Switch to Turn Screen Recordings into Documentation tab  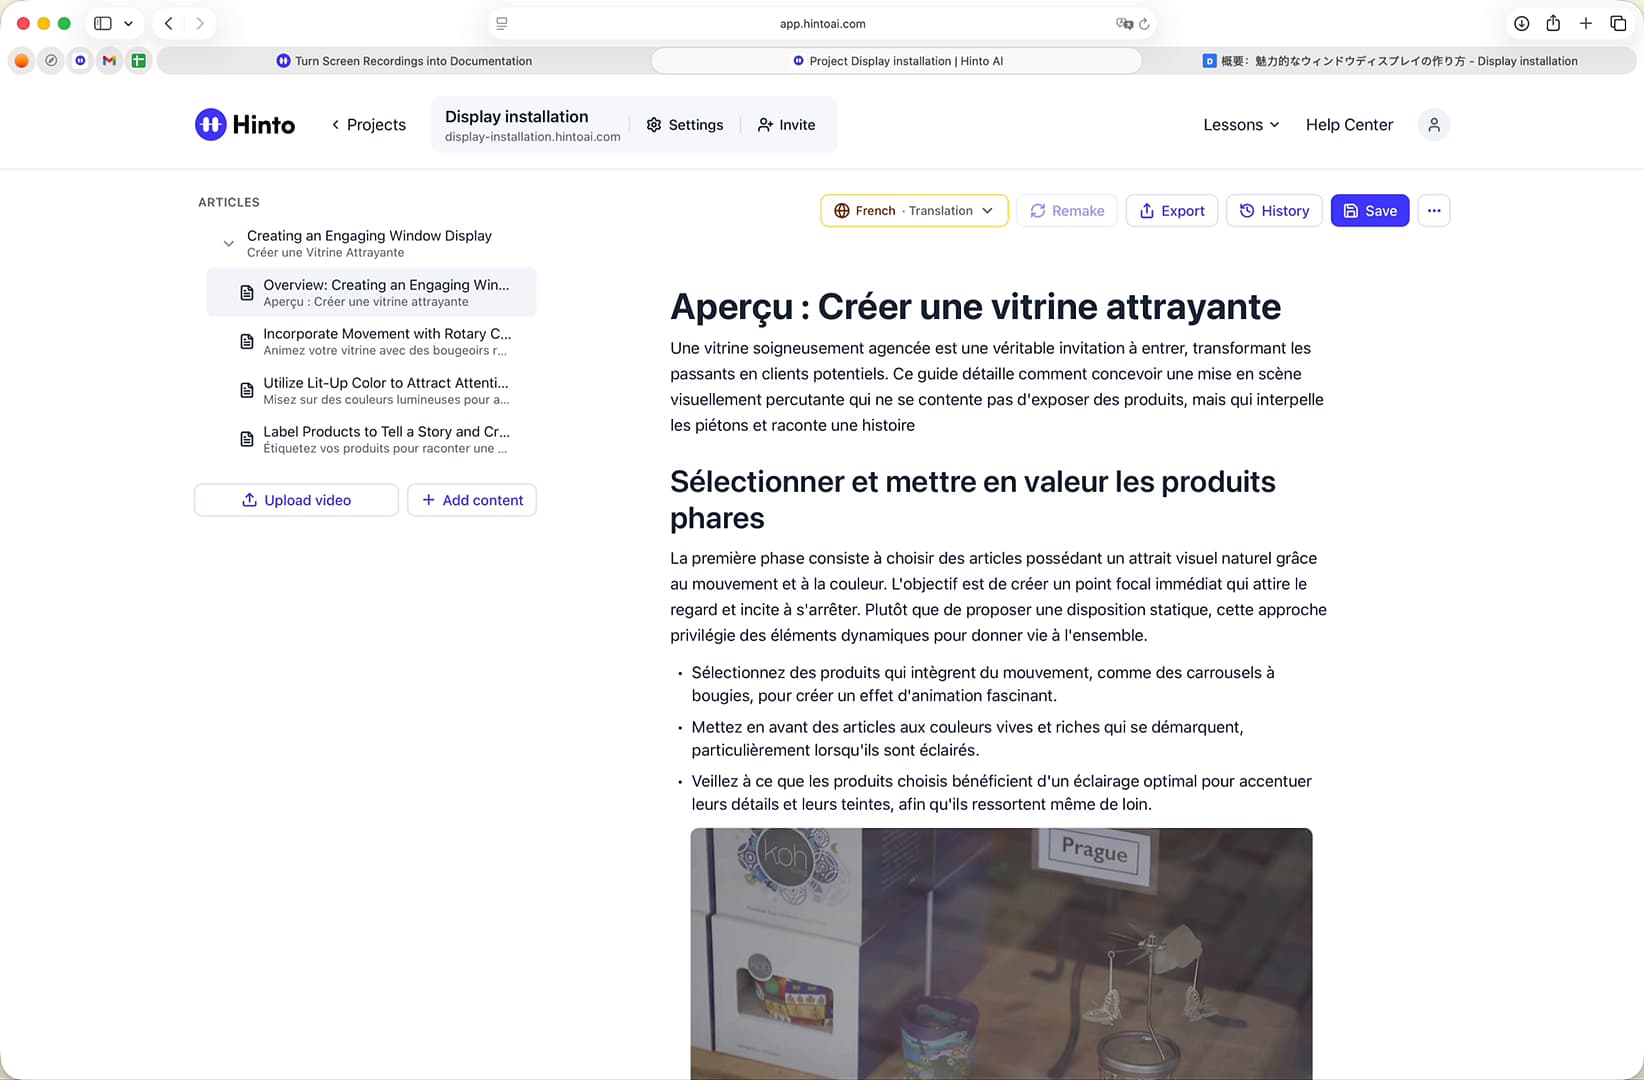(404, 61)
